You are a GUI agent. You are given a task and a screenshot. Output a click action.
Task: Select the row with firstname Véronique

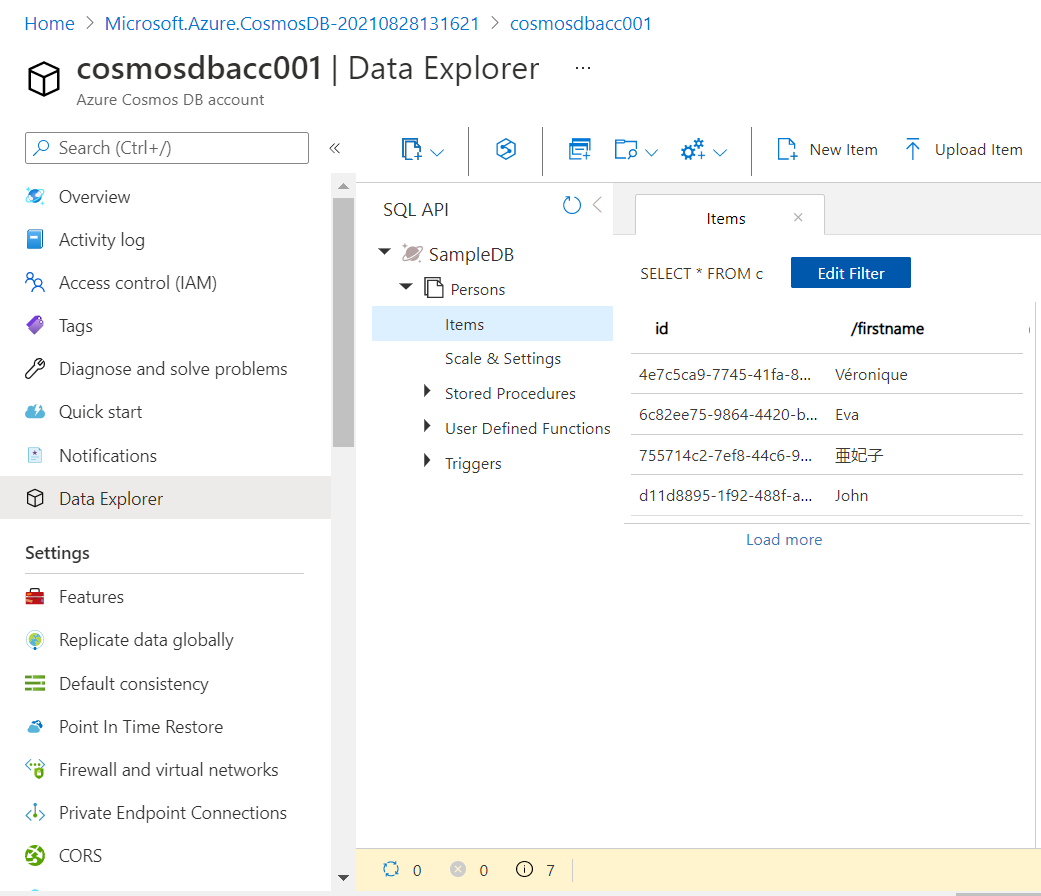[x=826, y=375]
